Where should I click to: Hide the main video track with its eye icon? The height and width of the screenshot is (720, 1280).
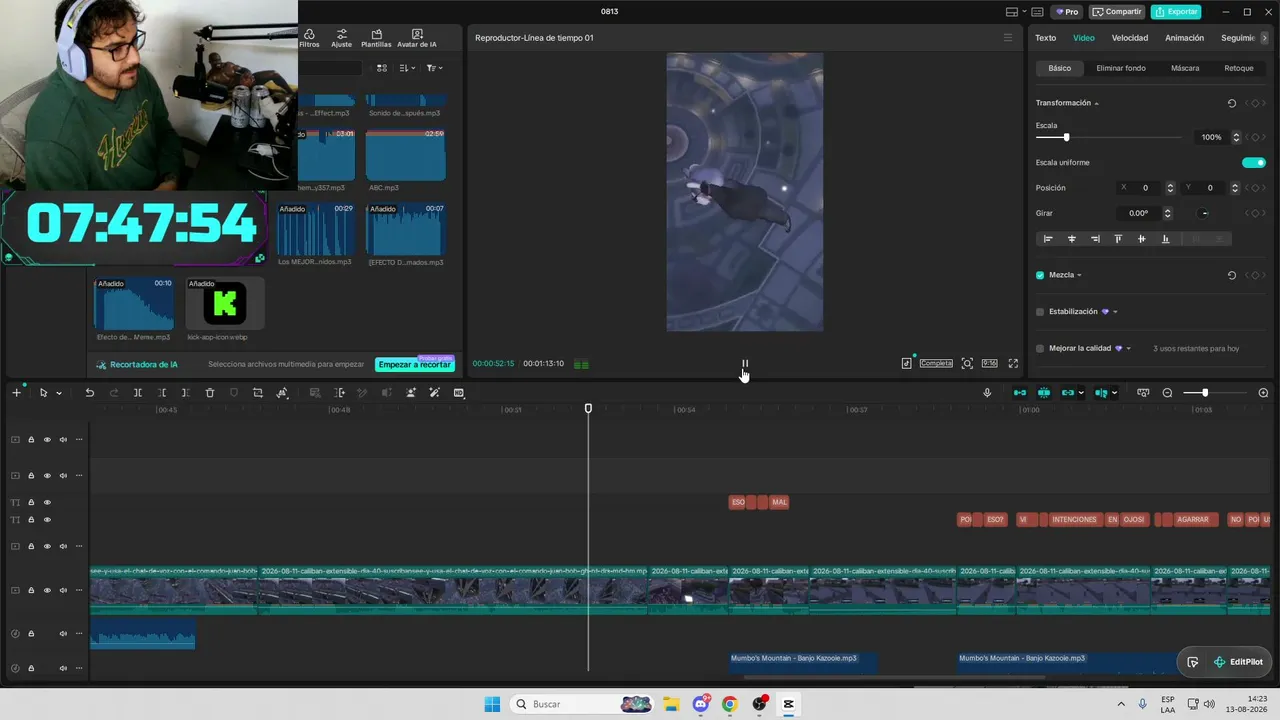(x=47, y=590)
